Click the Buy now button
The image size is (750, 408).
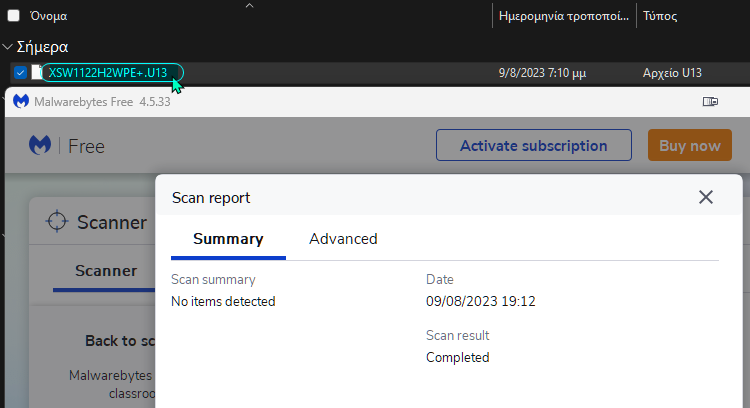pyautogui.click(x=690, y=145)
